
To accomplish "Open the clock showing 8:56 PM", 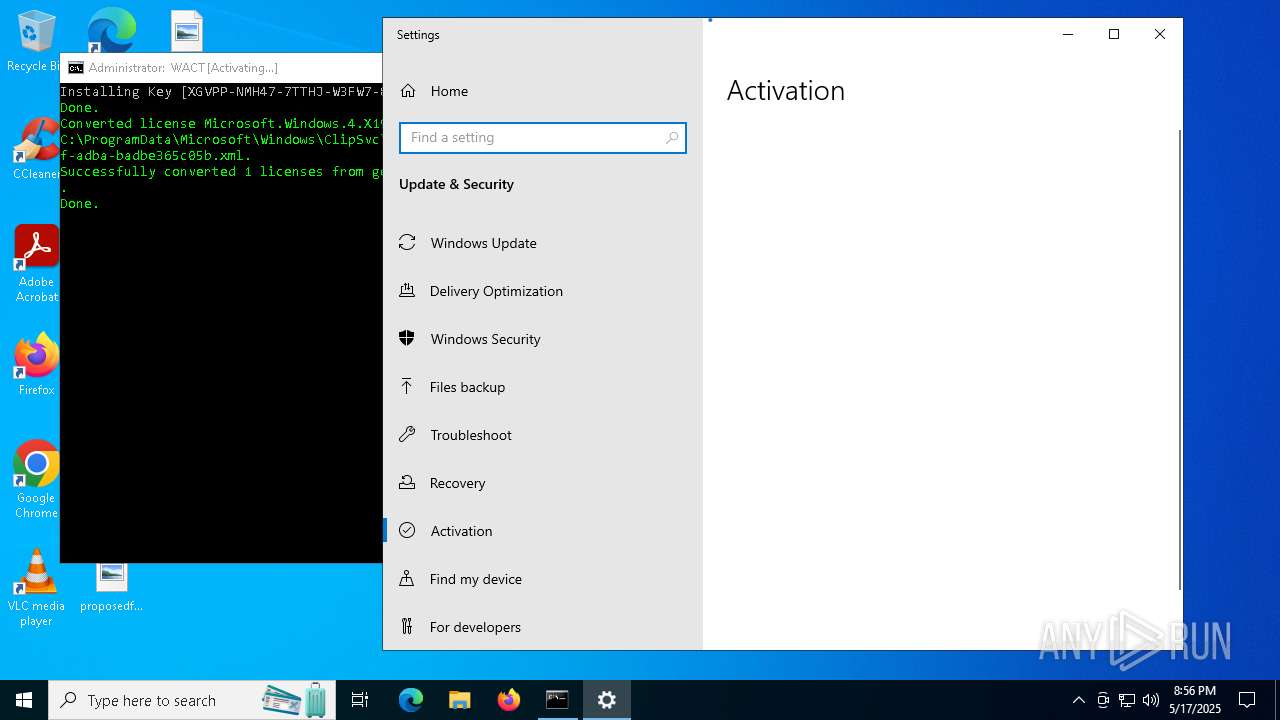I will (x=1195, y=700).
